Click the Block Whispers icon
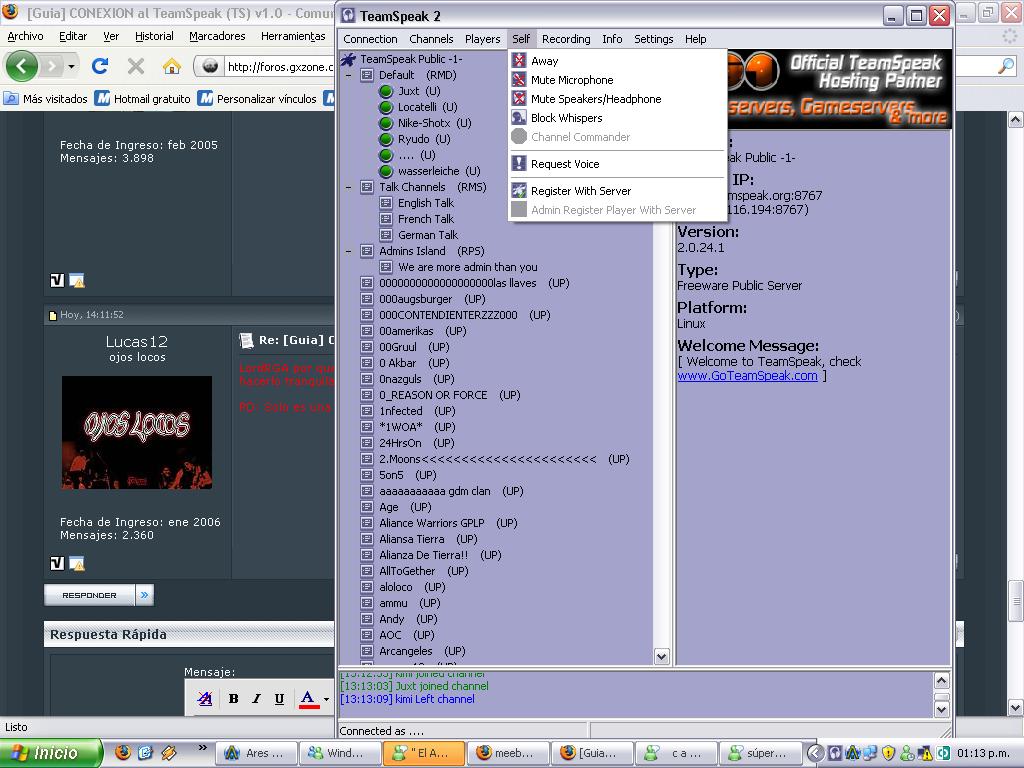This screenshot has width=1024, height=768. click(519, 118)
